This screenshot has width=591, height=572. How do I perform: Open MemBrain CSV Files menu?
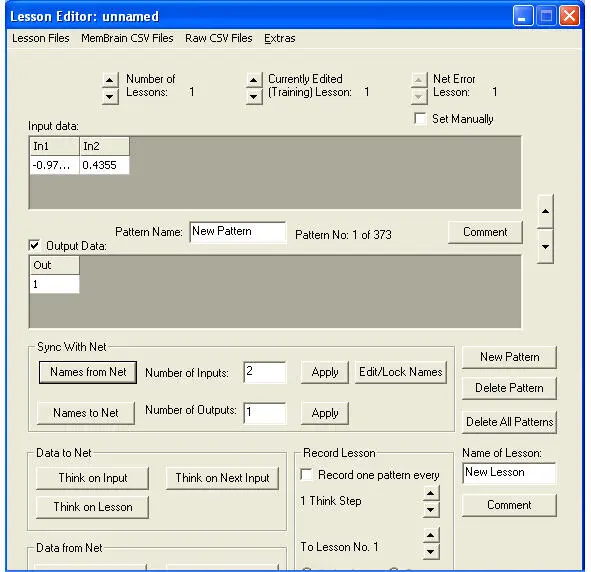[x=127, y=38]
